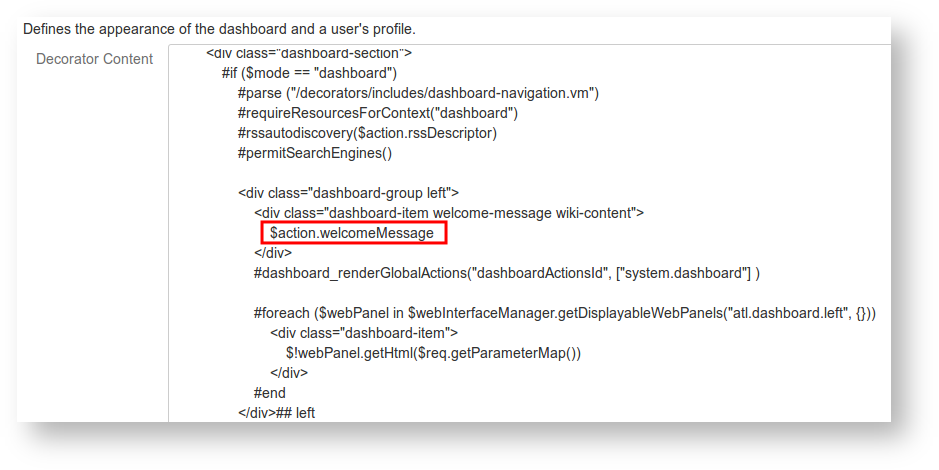Click the description text about dashboard appearance
Viewport: 939px width, 470px height.
tap(219, 28)
